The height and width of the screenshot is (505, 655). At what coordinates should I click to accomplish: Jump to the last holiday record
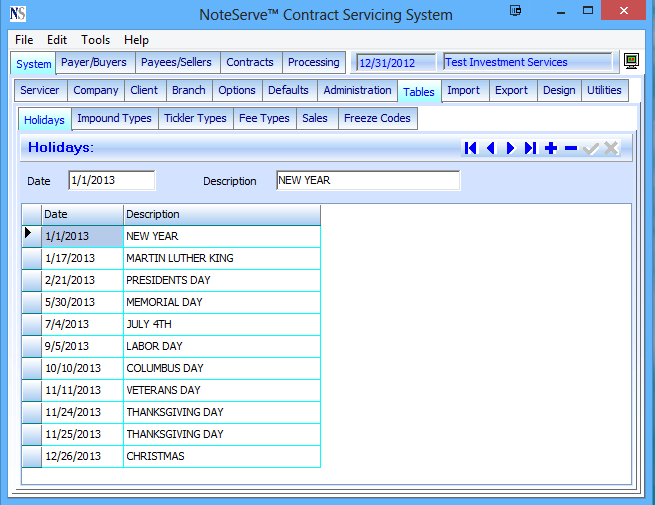pos(530,148)
